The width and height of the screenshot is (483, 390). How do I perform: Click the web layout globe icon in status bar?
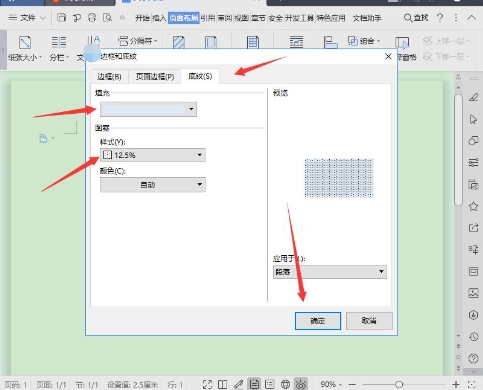285,384
